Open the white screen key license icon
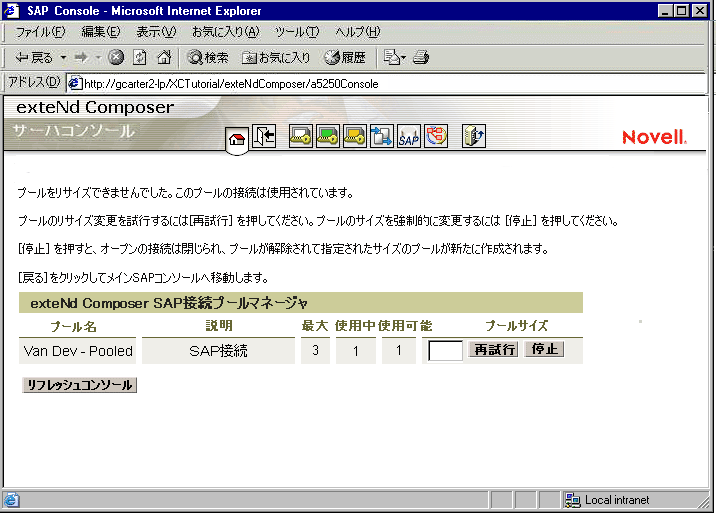The height and width of the screenshot is (515, 716). point(300,136)
